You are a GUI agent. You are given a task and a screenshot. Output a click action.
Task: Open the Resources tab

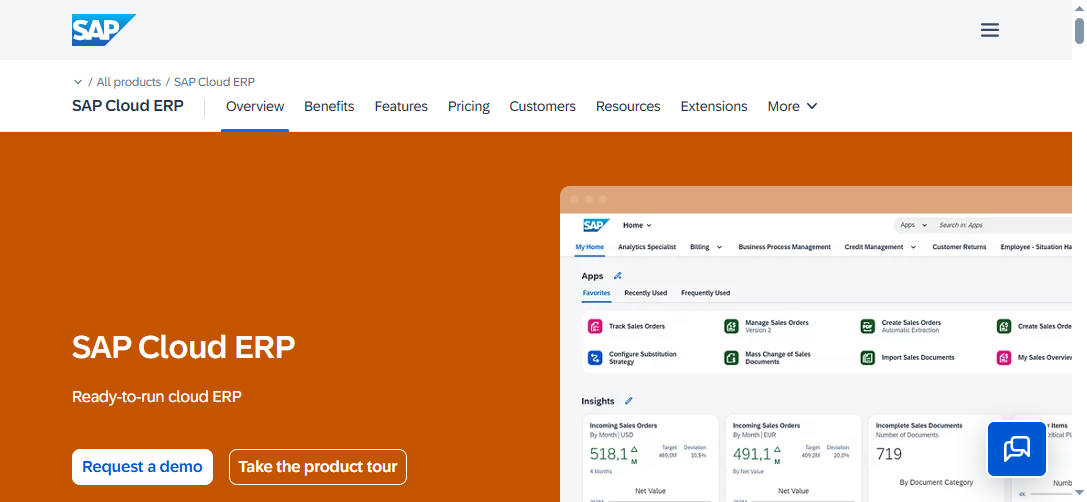[x=628, y=106]
